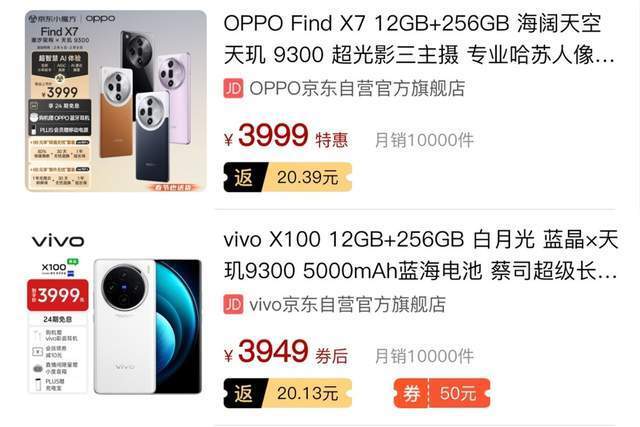Image resolution: width=640 pixels, height=427 pixels.
Task: Open the OPPO Find X7 product thumbnail
Action: (x=116, y=101)
